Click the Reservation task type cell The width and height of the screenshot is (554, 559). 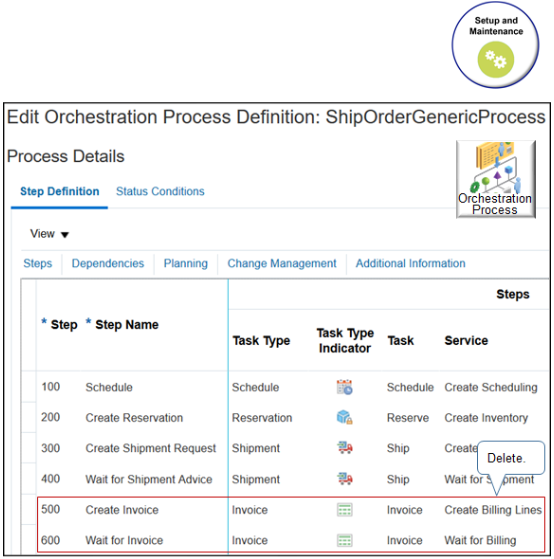[x=262, y=417]
